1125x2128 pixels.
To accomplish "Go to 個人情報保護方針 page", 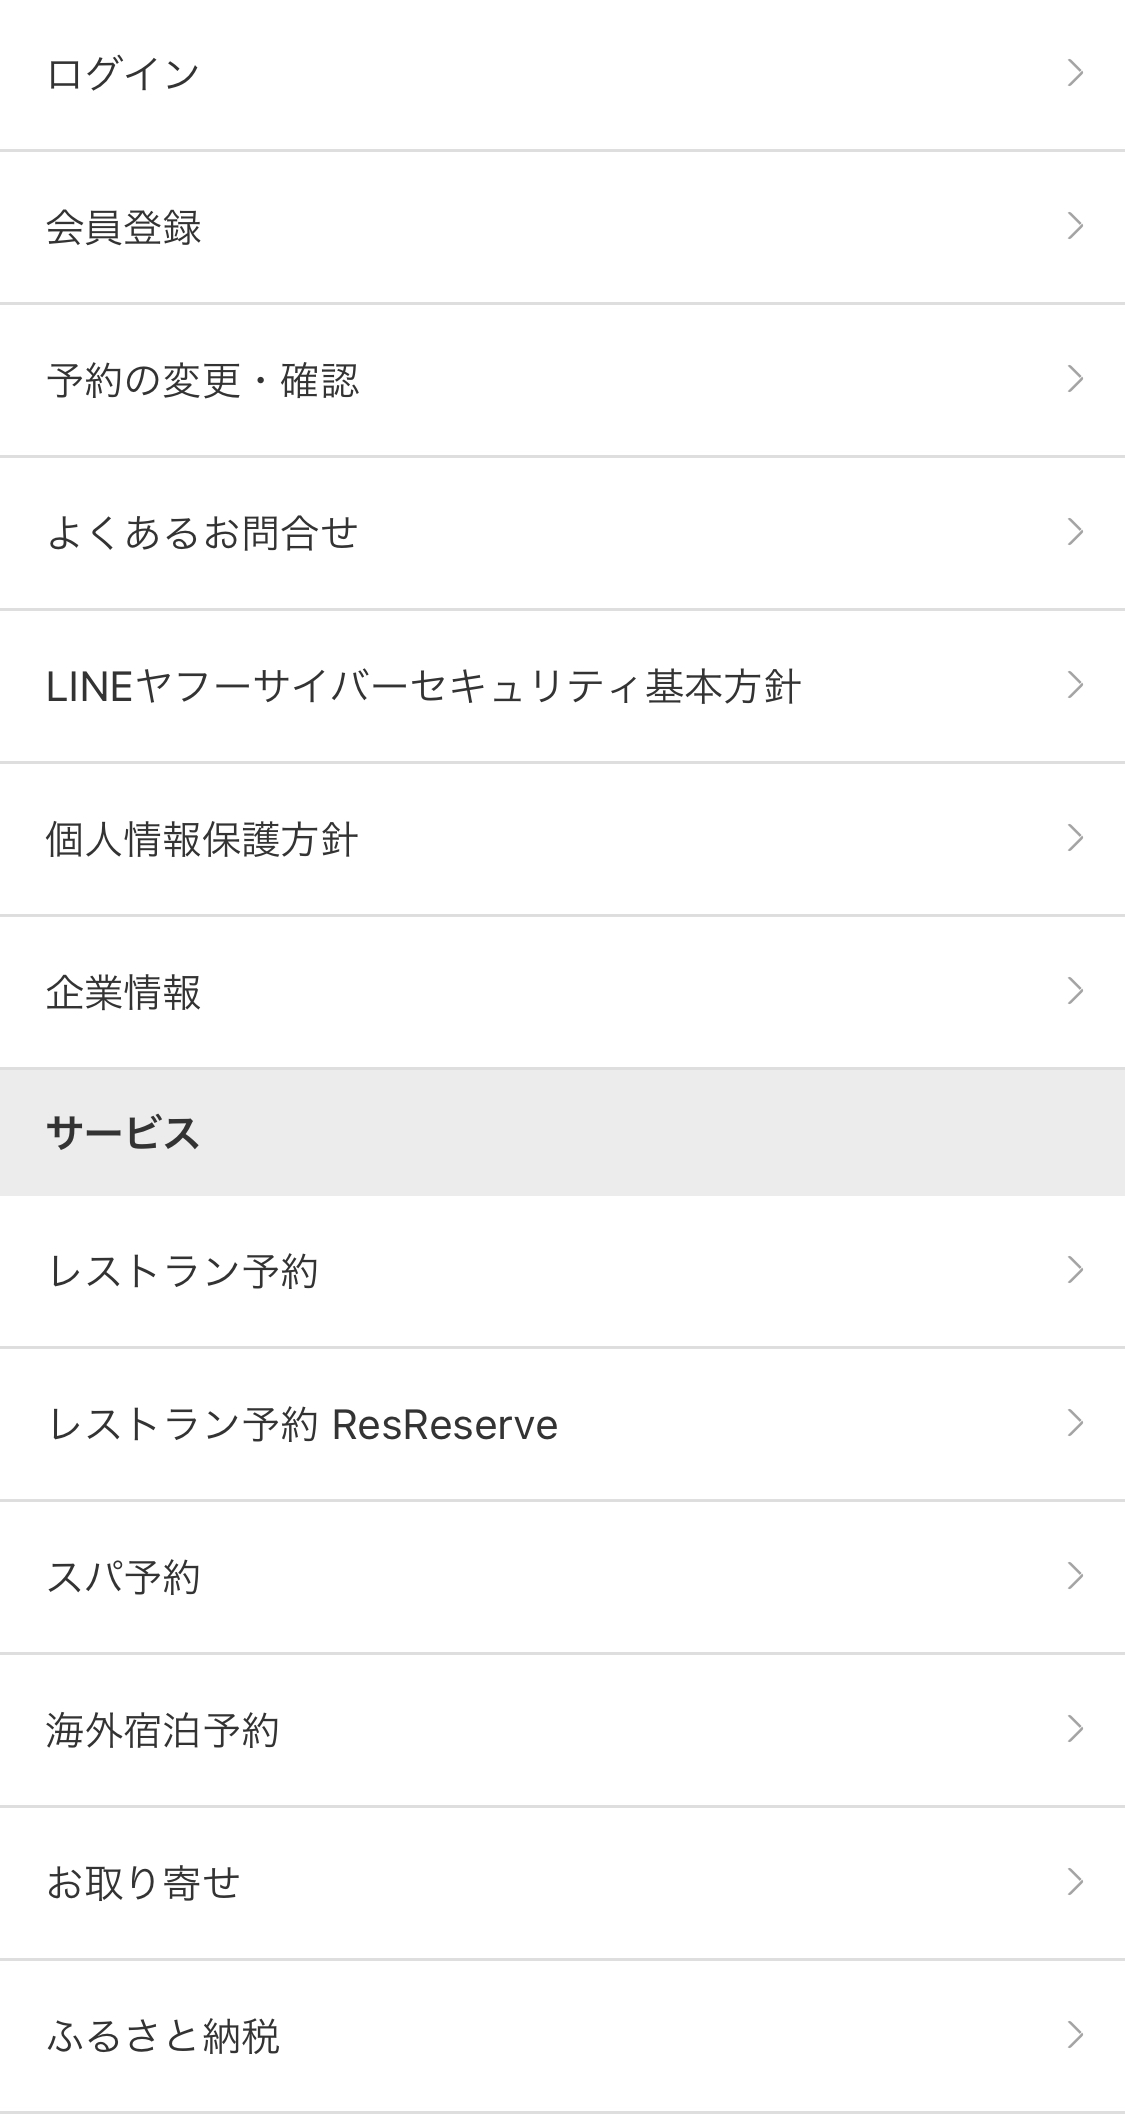I will click(202, 839).
